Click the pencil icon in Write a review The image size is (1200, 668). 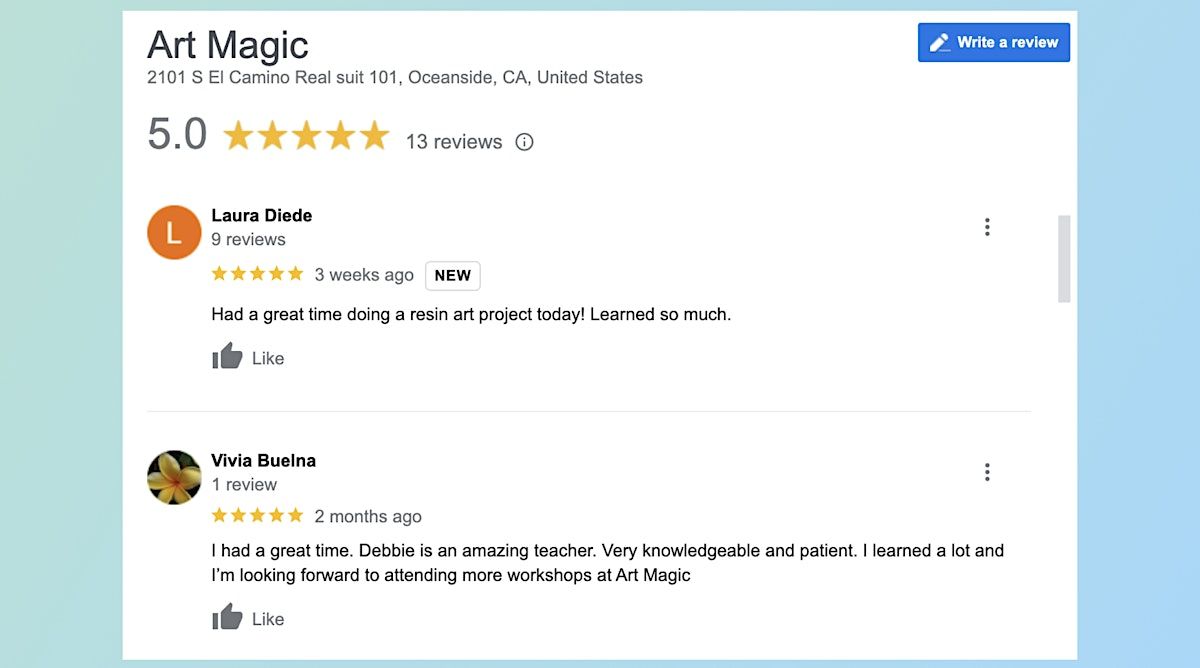pos(940,43)
